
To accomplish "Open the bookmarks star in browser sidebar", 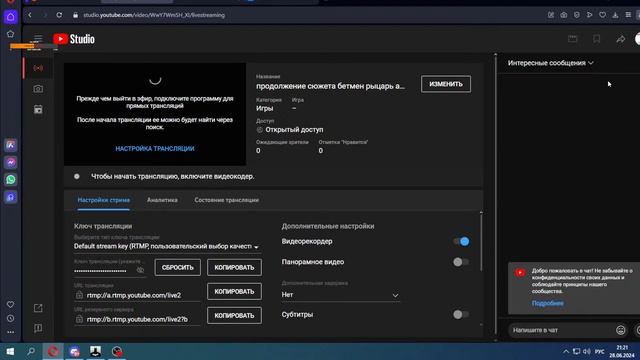I will coord(11,34).
